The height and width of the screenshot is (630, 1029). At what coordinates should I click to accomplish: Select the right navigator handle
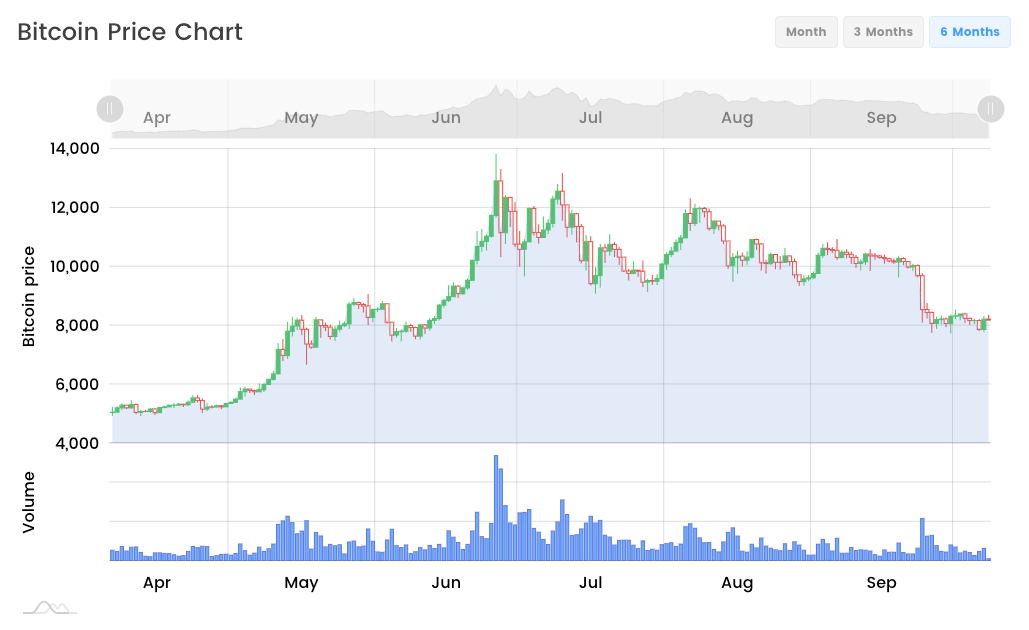[990, 108]
